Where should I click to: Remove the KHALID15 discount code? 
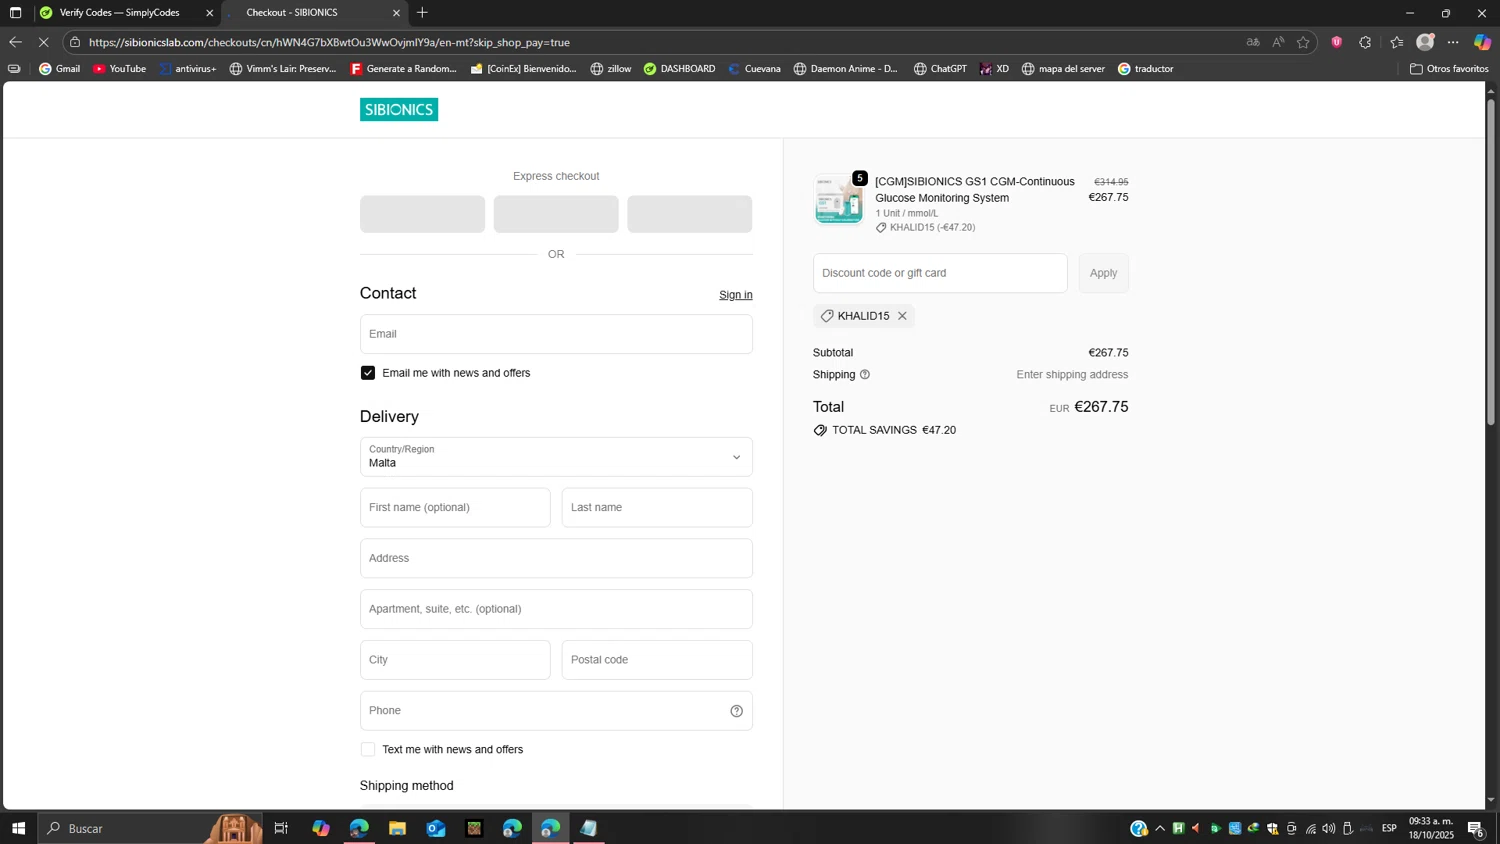click(x=902, y=316)
